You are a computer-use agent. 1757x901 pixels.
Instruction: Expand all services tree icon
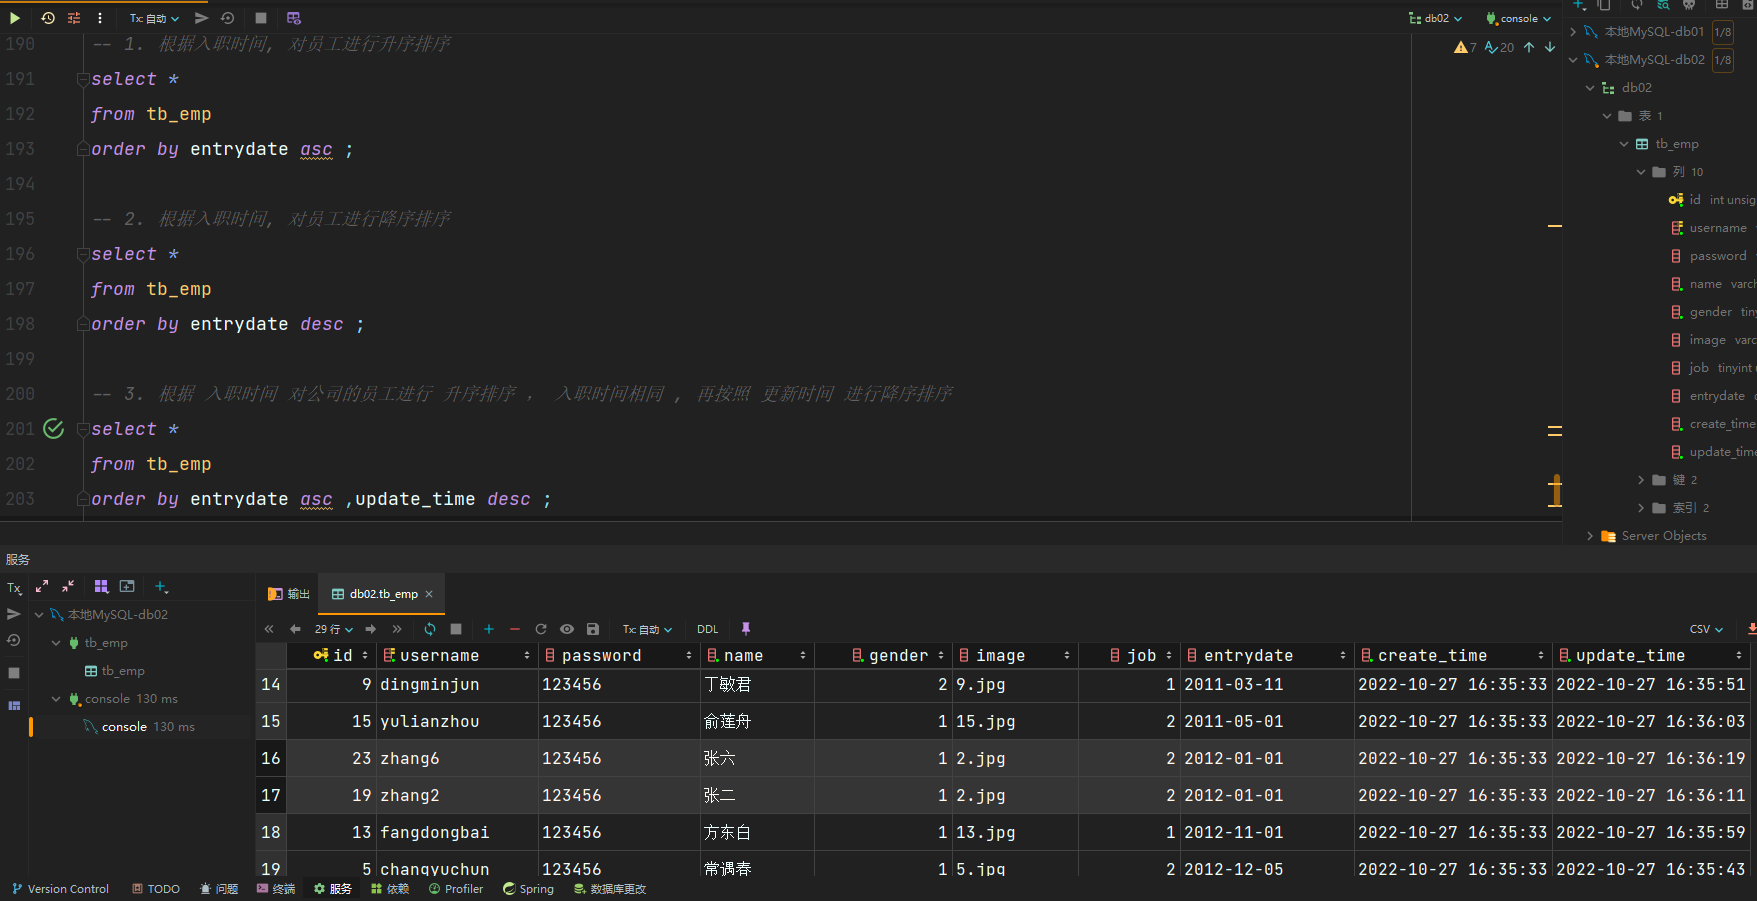42,587
